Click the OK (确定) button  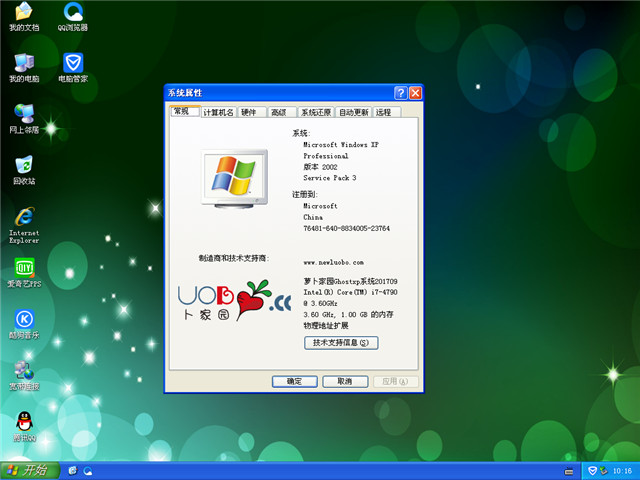(294, 382)
